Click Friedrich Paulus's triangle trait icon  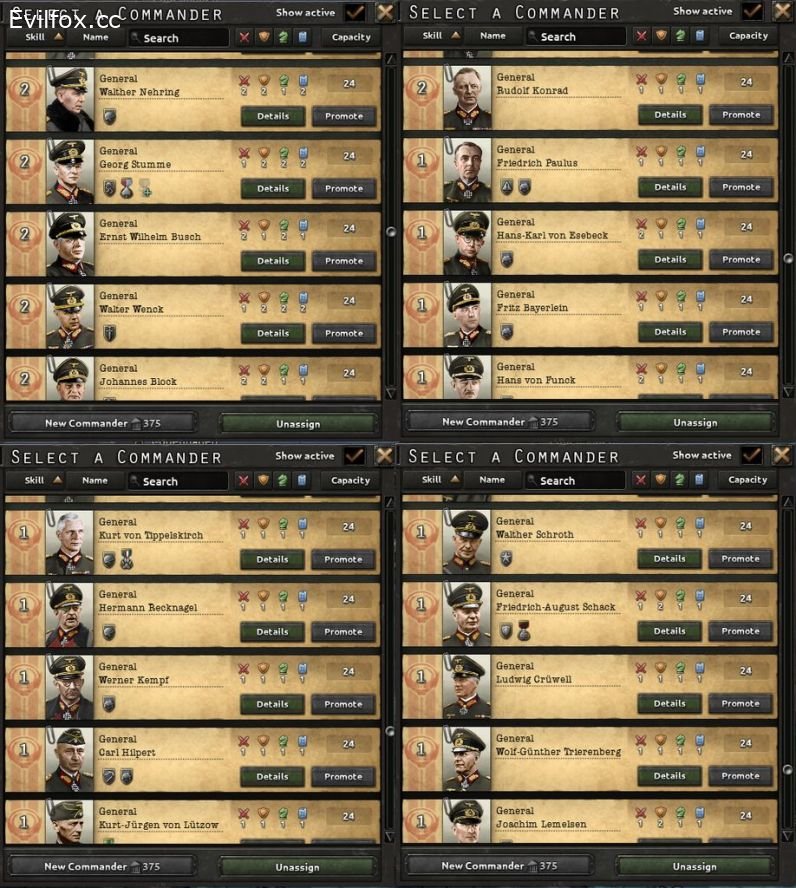507,187
